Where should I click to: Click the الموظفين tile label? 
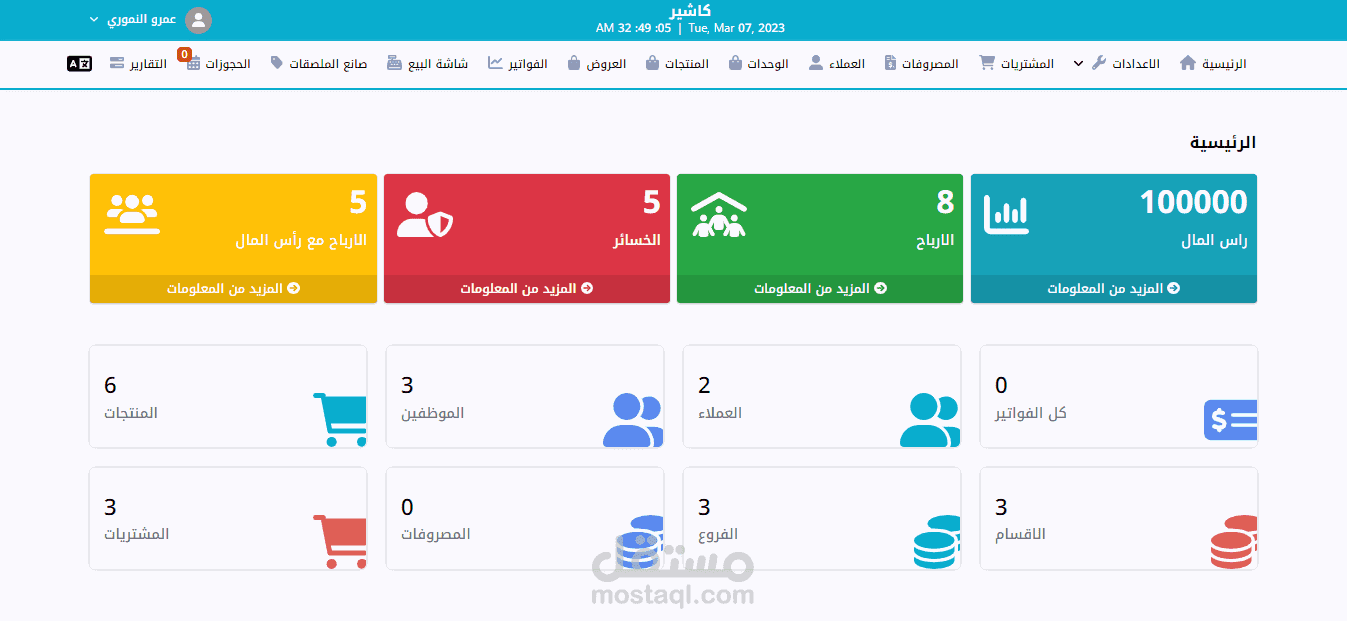point(433,413)
